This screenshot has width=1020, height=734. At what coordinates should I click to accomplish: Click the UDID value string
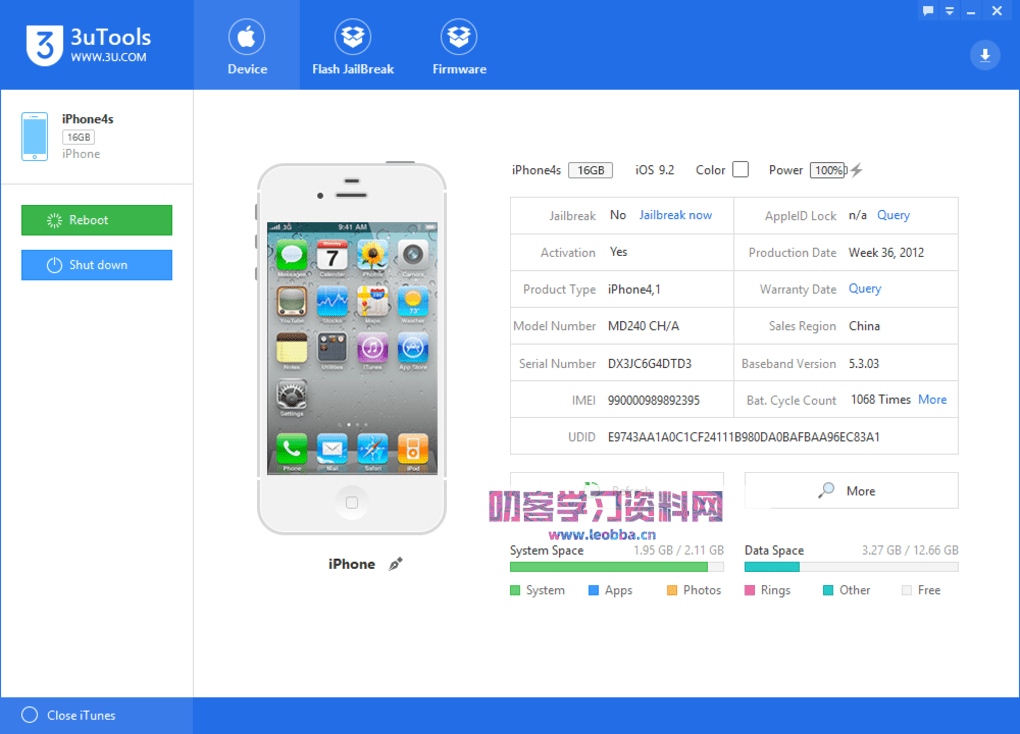(x=744, y=437)
